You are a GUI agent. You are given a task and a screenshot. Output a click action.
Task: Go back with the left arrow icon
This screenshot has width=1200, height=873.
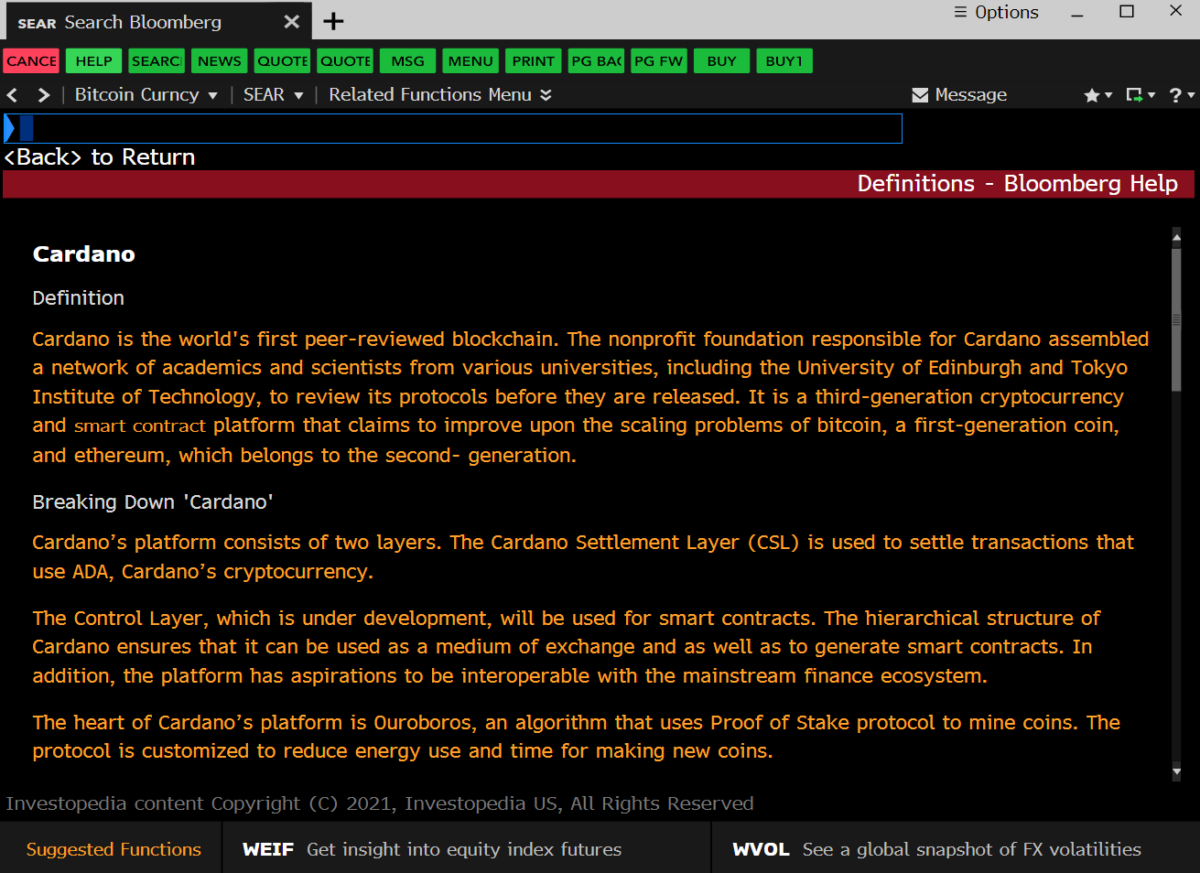13,95
